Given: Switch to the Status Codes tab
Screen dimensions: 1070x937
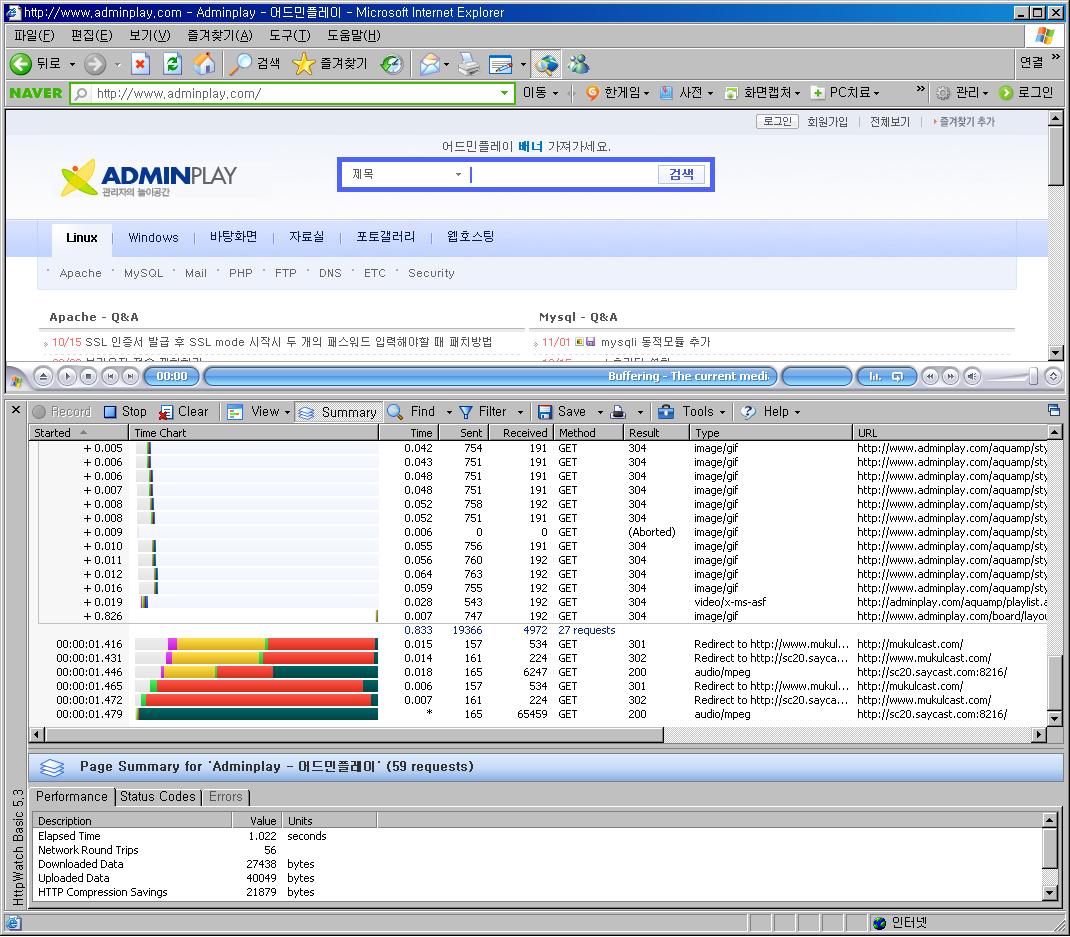Looking at the screenshot, I should [x=157, y=797].
